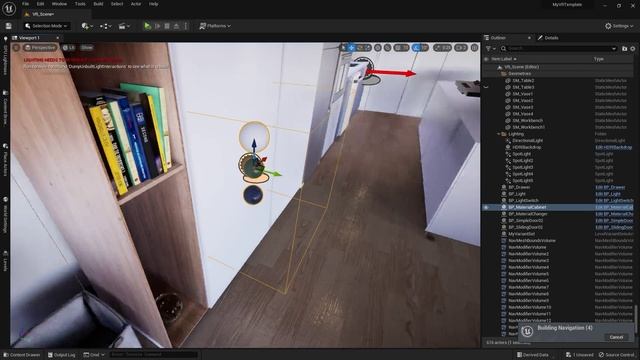Open the Perspective view mode menu

(x=40, y=48)
